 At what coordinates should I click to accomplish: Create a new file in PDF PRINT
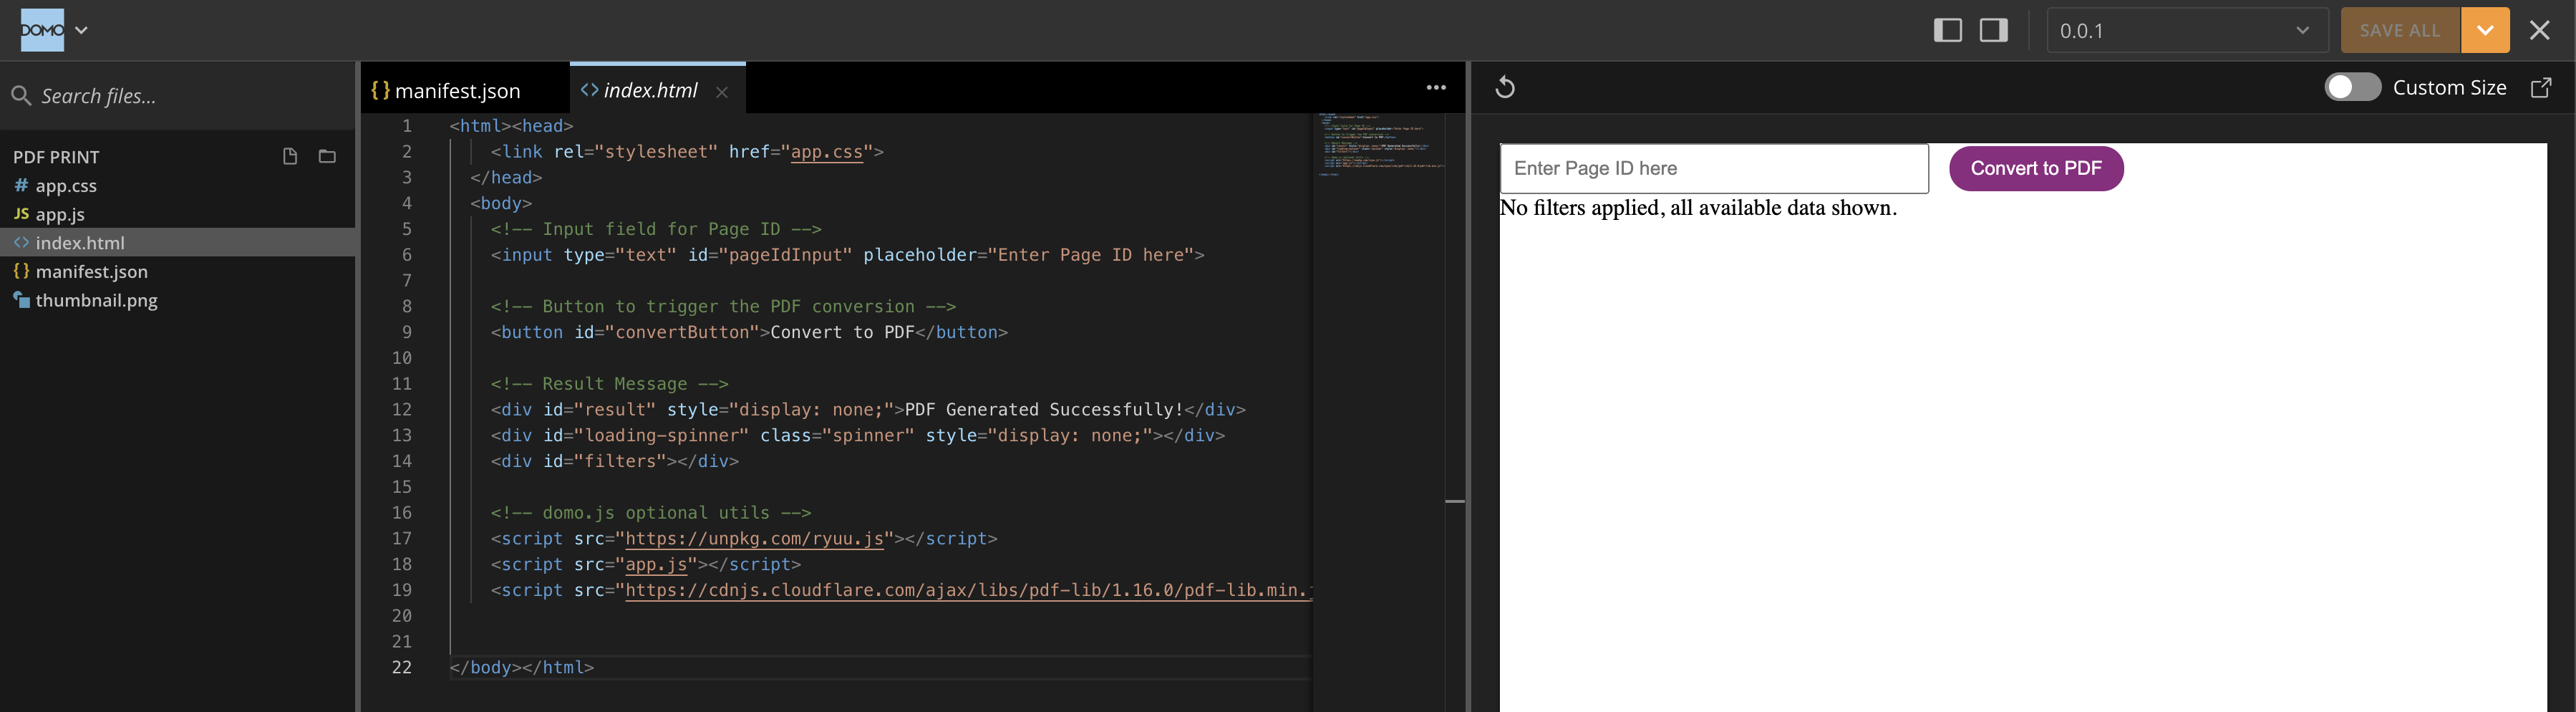click(x=290, y=156)
